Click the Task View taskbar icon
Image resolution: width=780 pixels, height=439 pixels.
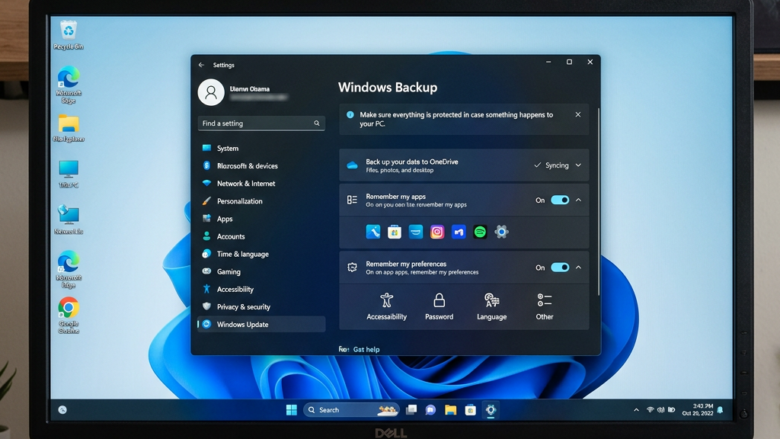pyautogui.click(x=411, y=410)
